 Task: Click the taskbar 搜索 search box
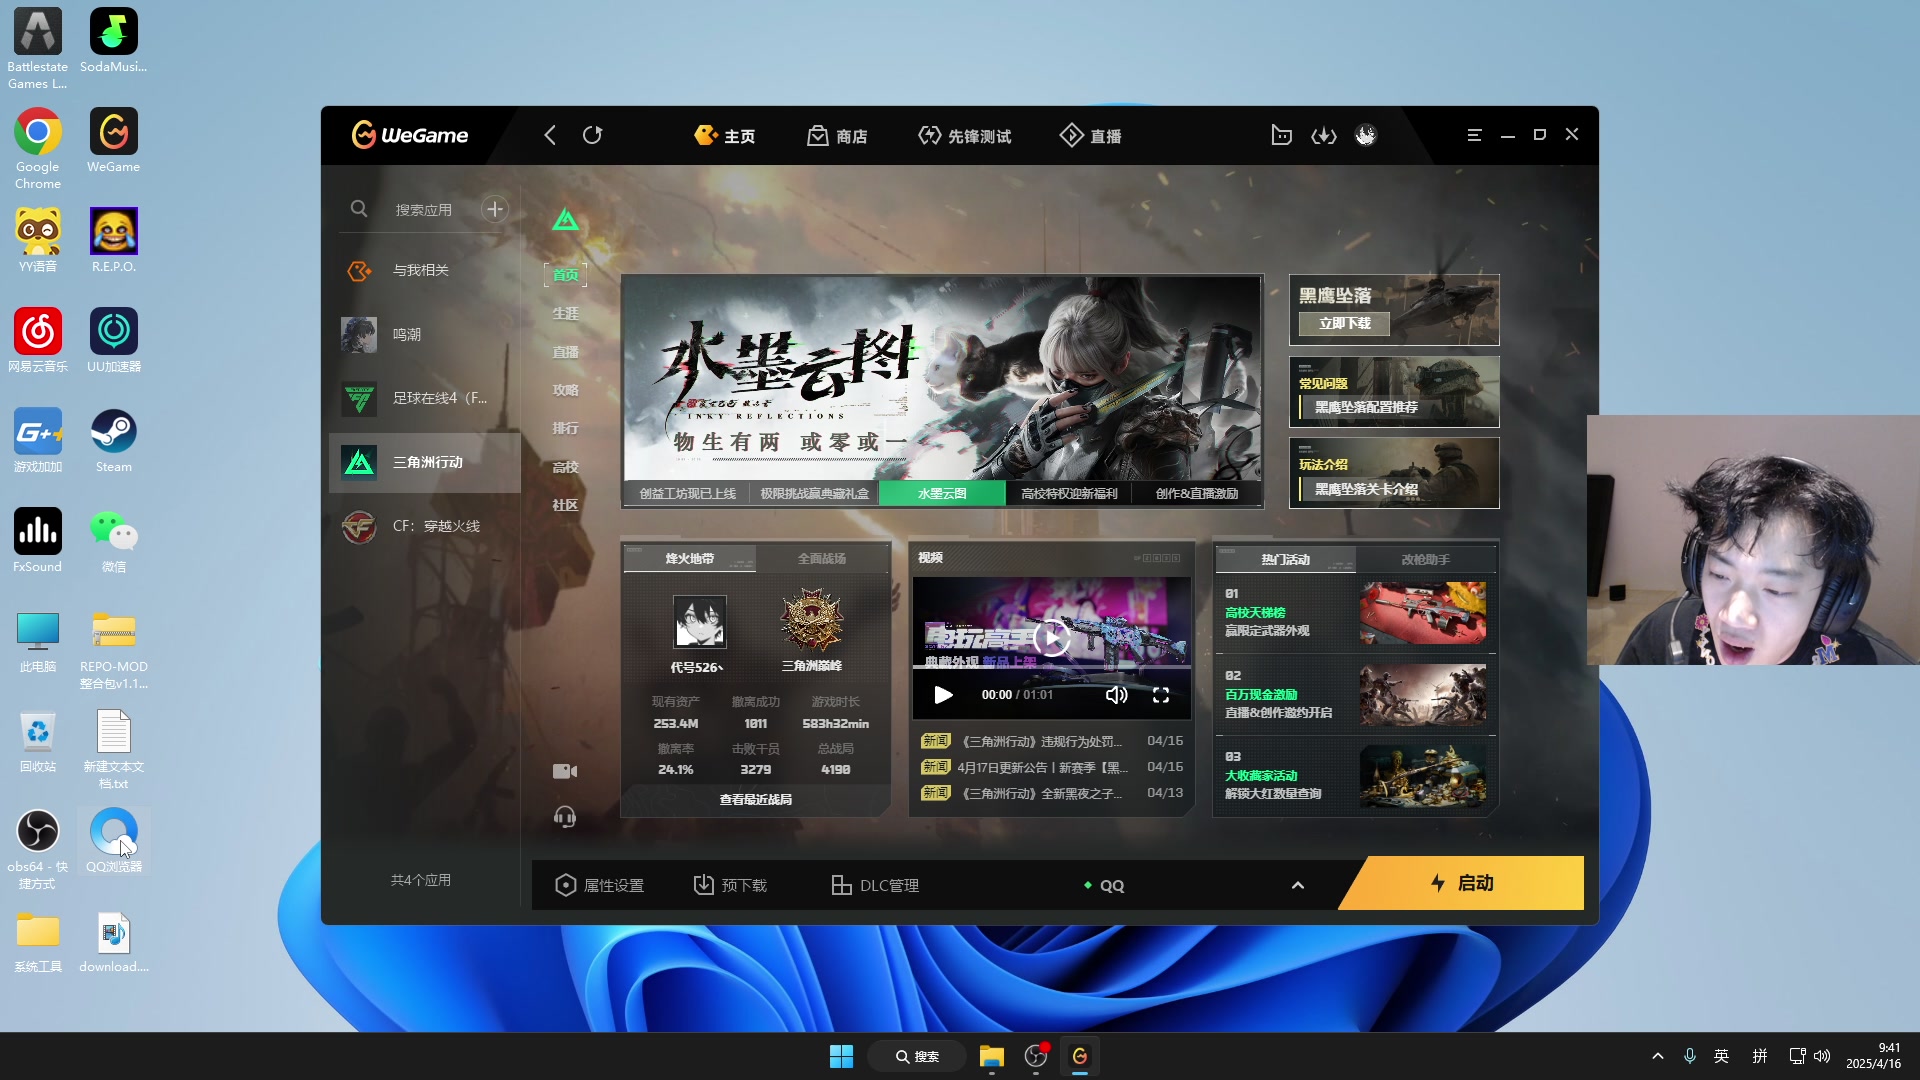point(917,1057)
